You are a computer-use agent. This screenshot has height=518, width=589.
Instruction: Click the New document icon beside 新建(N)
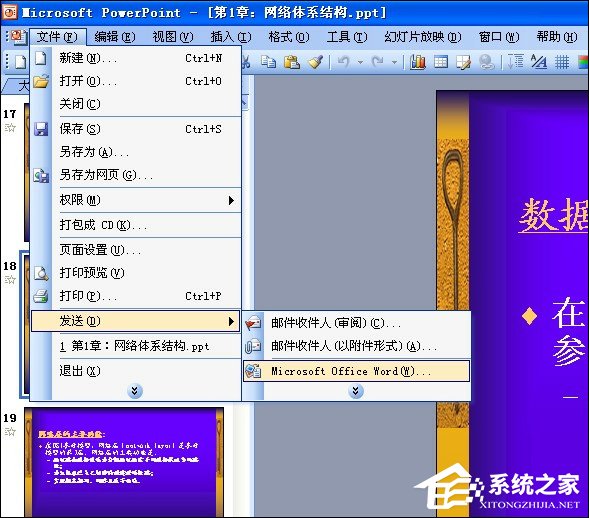pos(41,58)
